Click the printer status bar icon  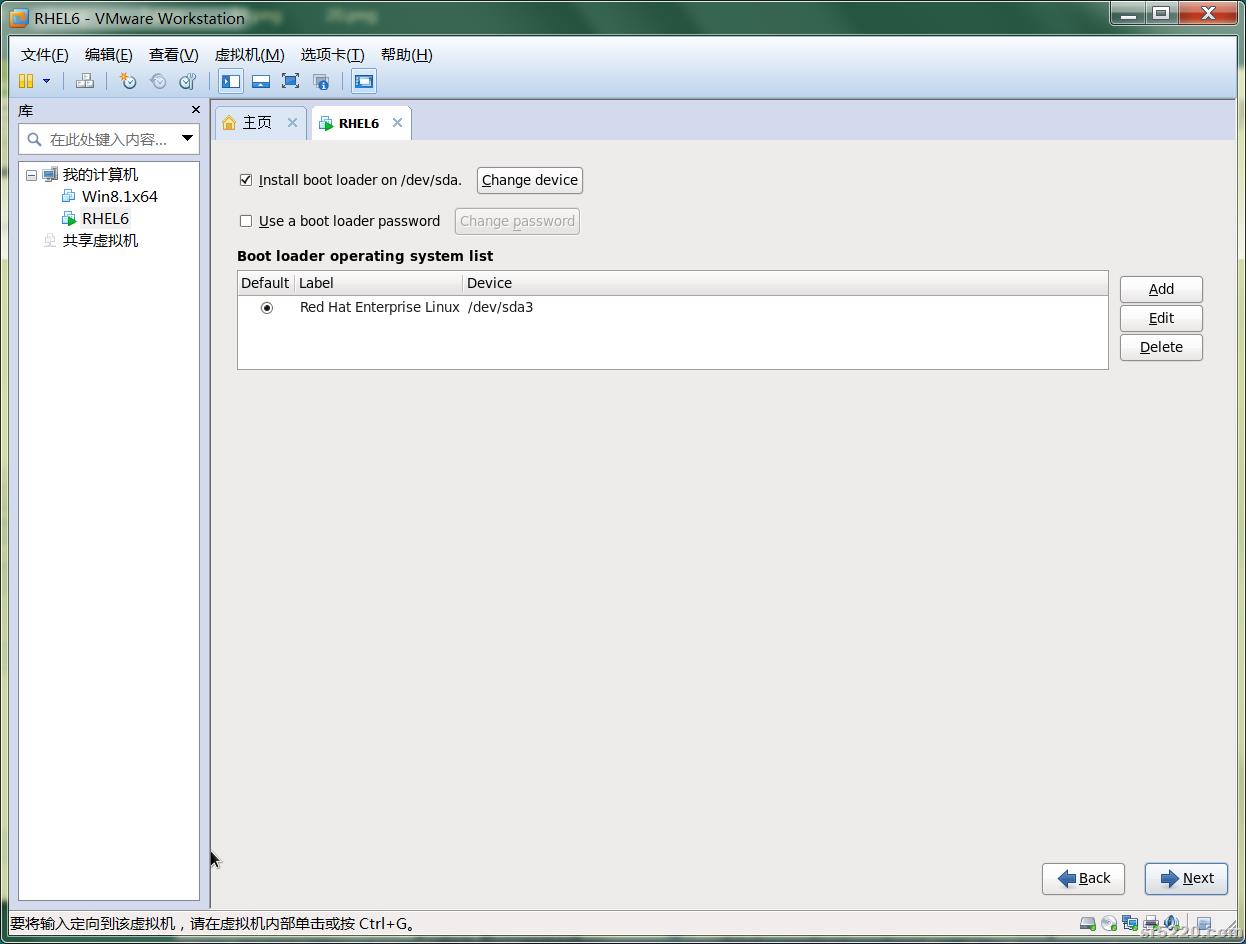1151,924
